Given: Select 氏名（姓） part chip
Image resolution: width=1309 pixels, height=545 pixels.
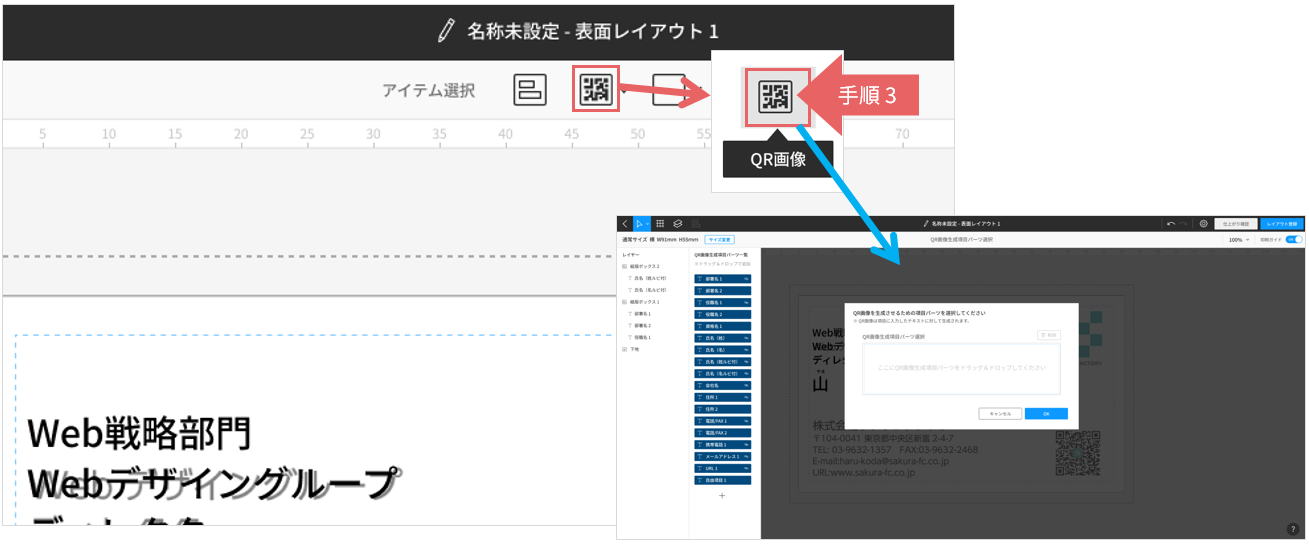Looking at the screenshot, I should click(x=722, y=338).
